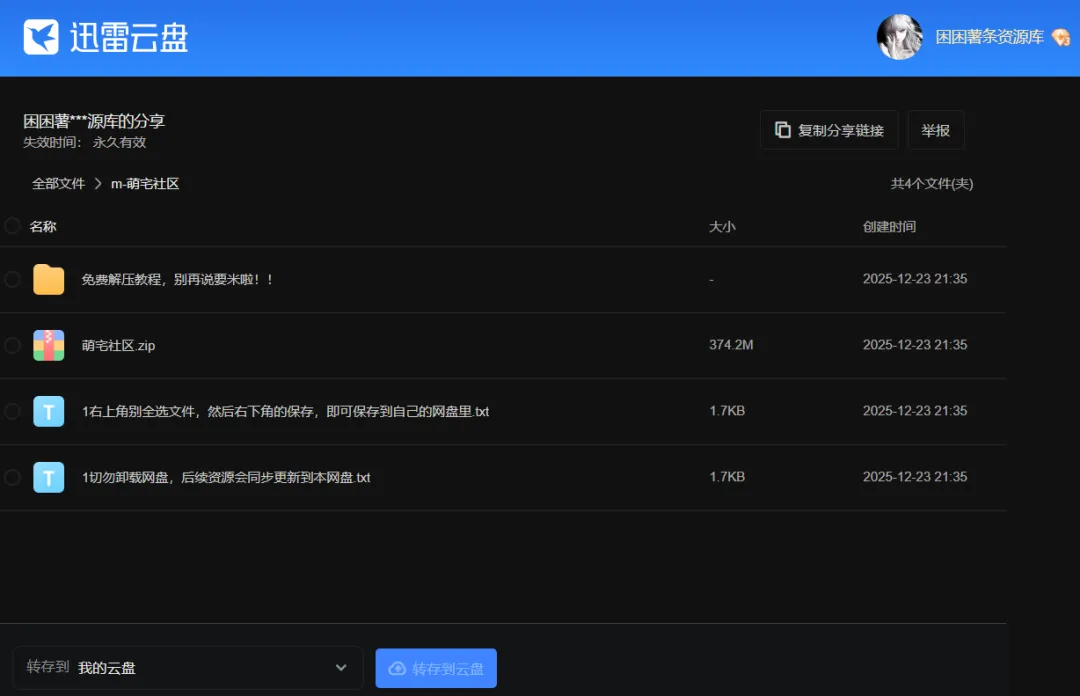Click file name 1切勿卸载网盘 txt
The width and height of the screenshot is (1080, 696).
(227, 478)
